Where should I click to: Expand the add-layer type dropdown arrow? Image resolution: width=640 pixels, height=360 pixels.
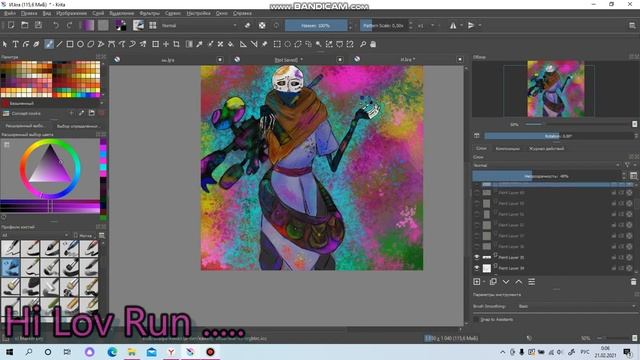coord(484,282)
